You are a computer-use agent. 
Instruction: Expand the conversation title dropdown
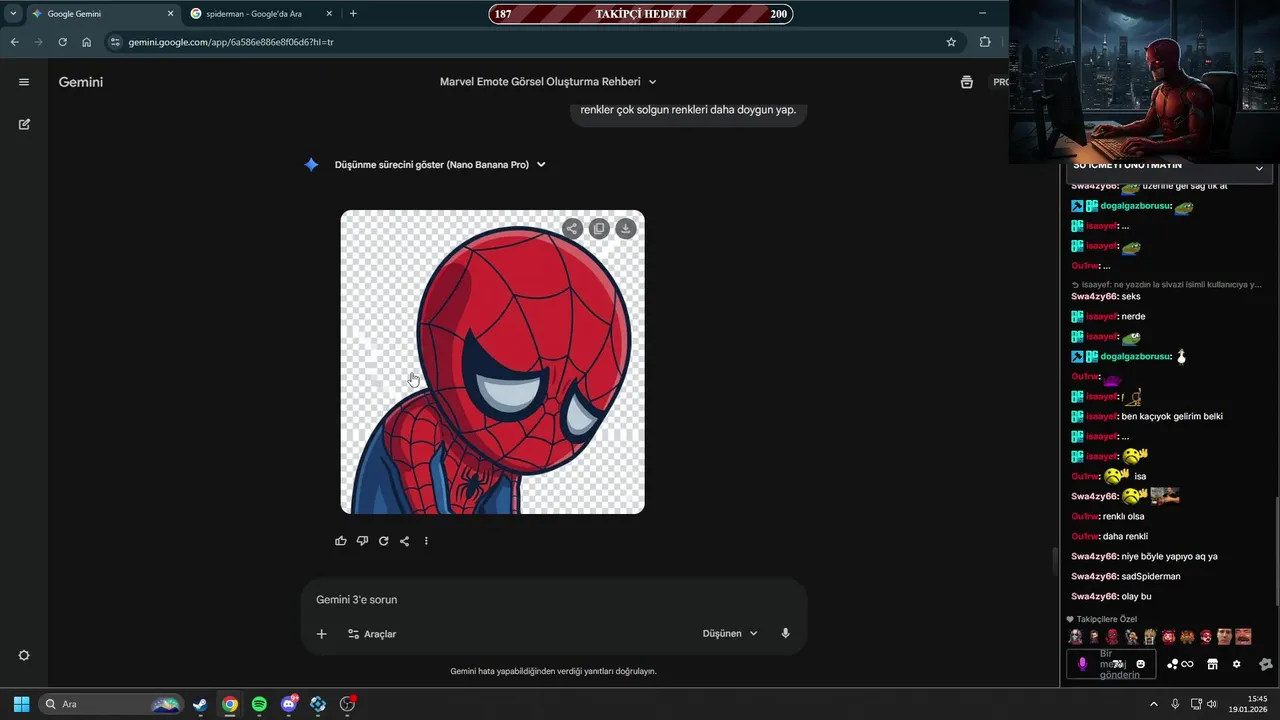[x=653, y=82]
